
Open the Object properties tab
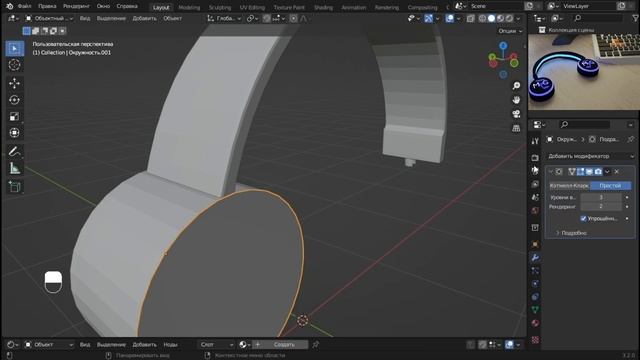pos(535,244)
